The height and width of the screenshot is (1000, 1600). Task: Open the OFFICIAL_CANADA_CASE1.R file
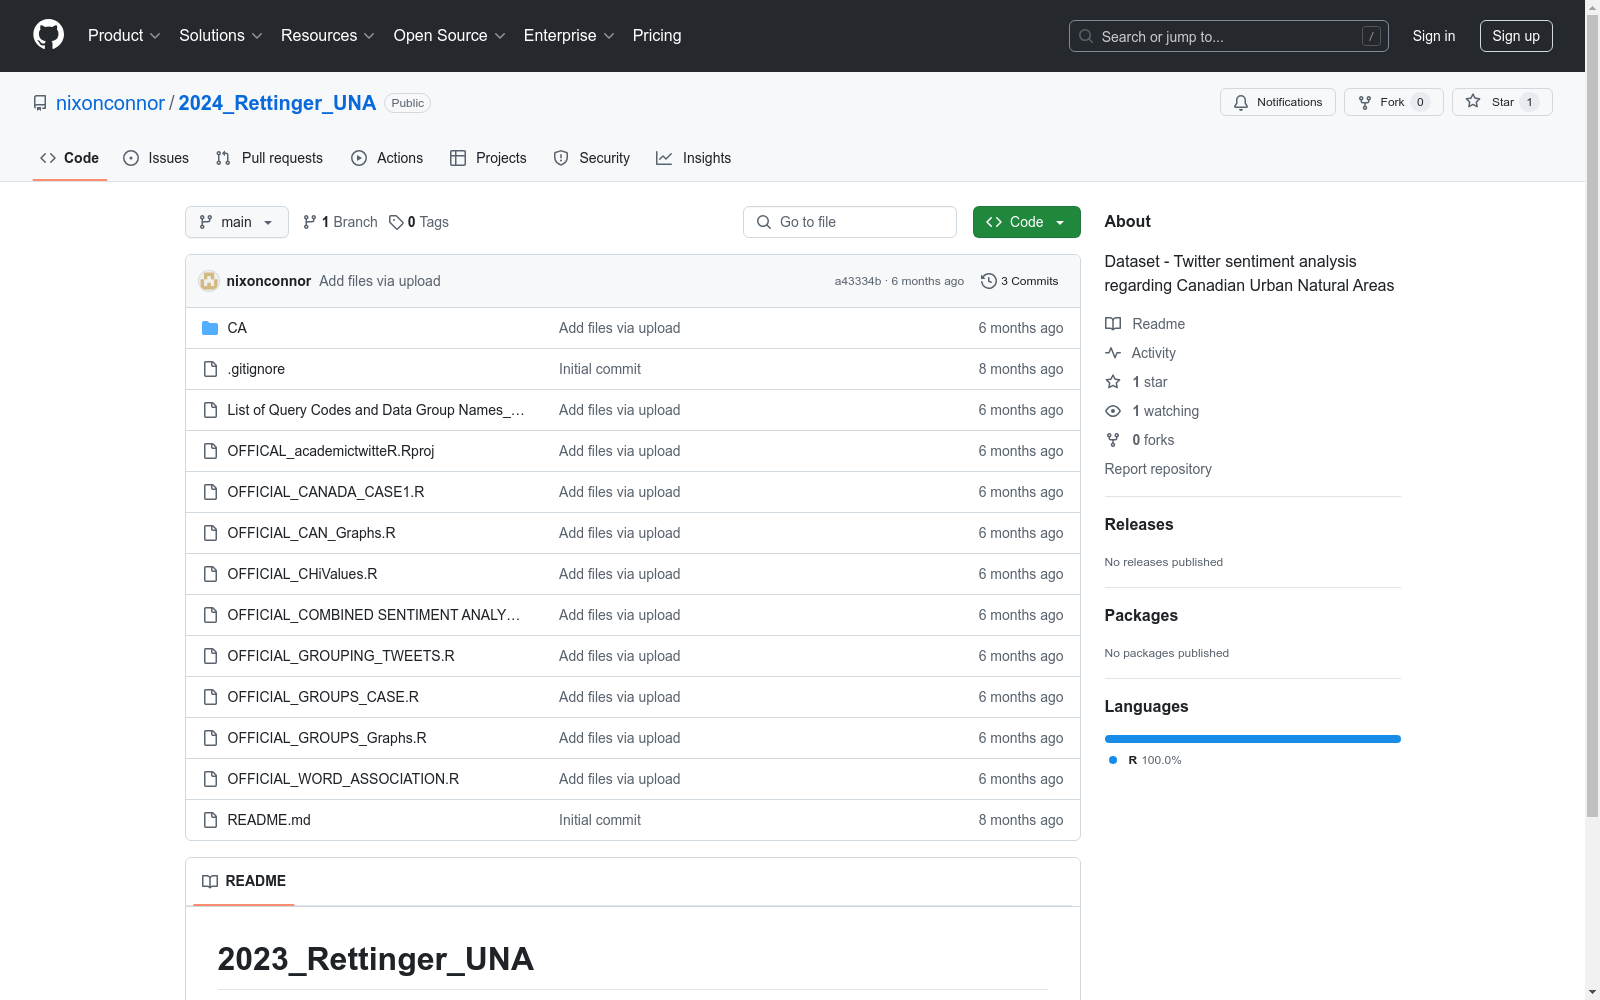(x=326, y=492)
